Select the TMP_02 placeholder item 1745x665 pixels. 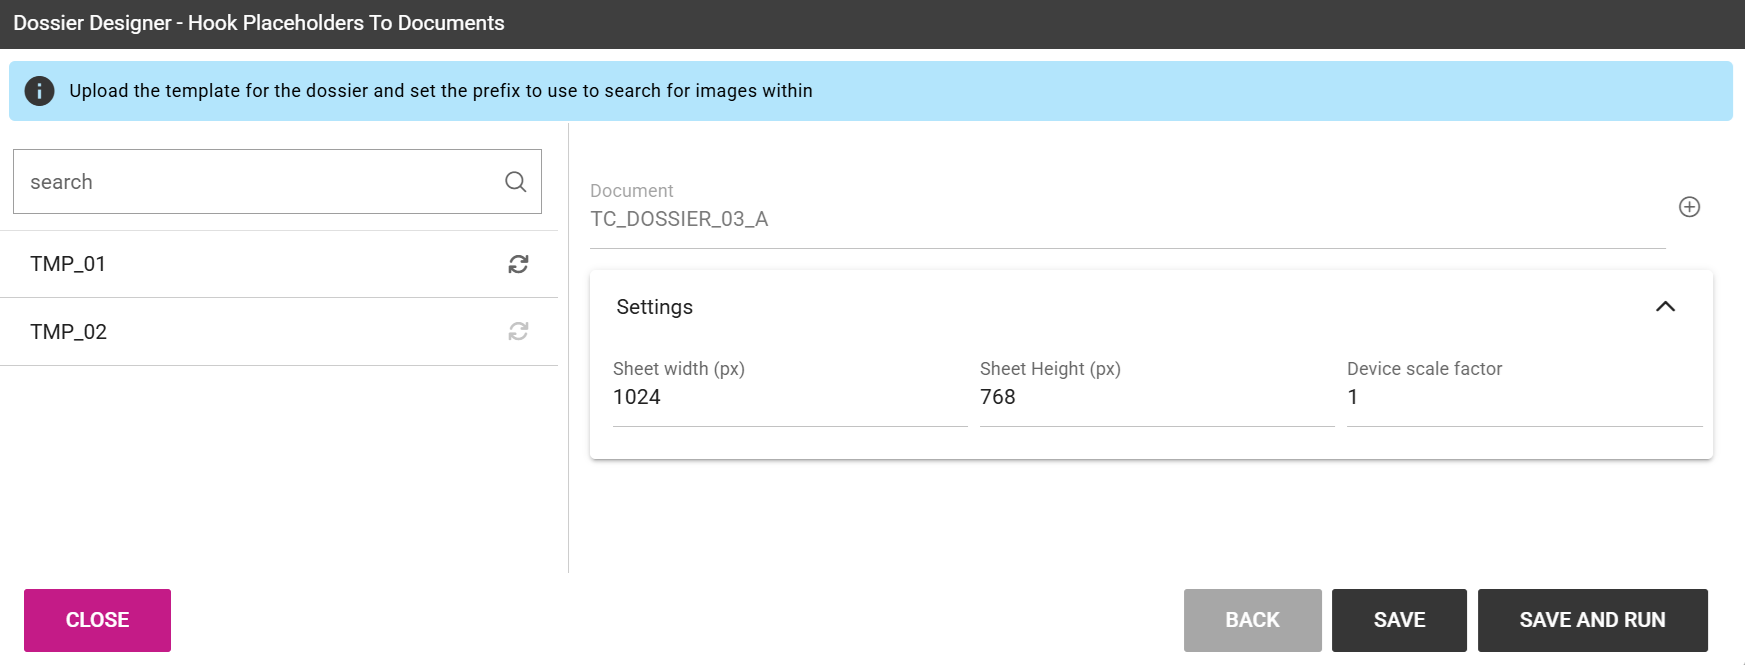[x=279, y=332]
